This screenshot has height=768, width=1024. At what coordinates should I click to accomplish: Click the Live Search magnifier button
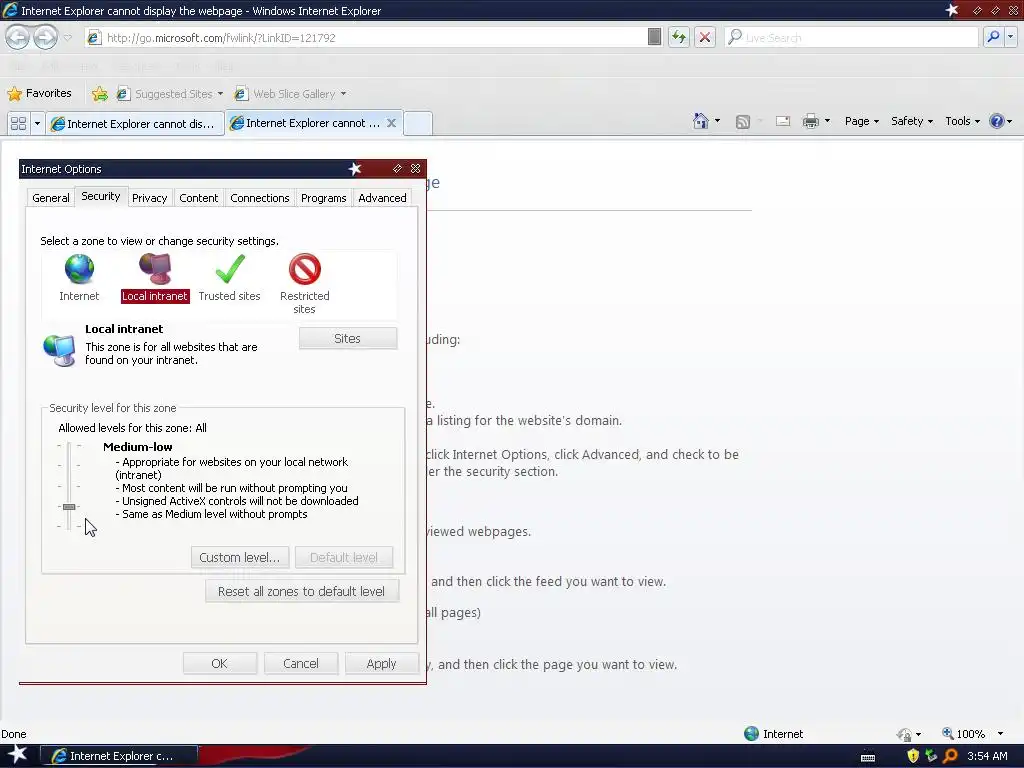[x=993, y=37]
